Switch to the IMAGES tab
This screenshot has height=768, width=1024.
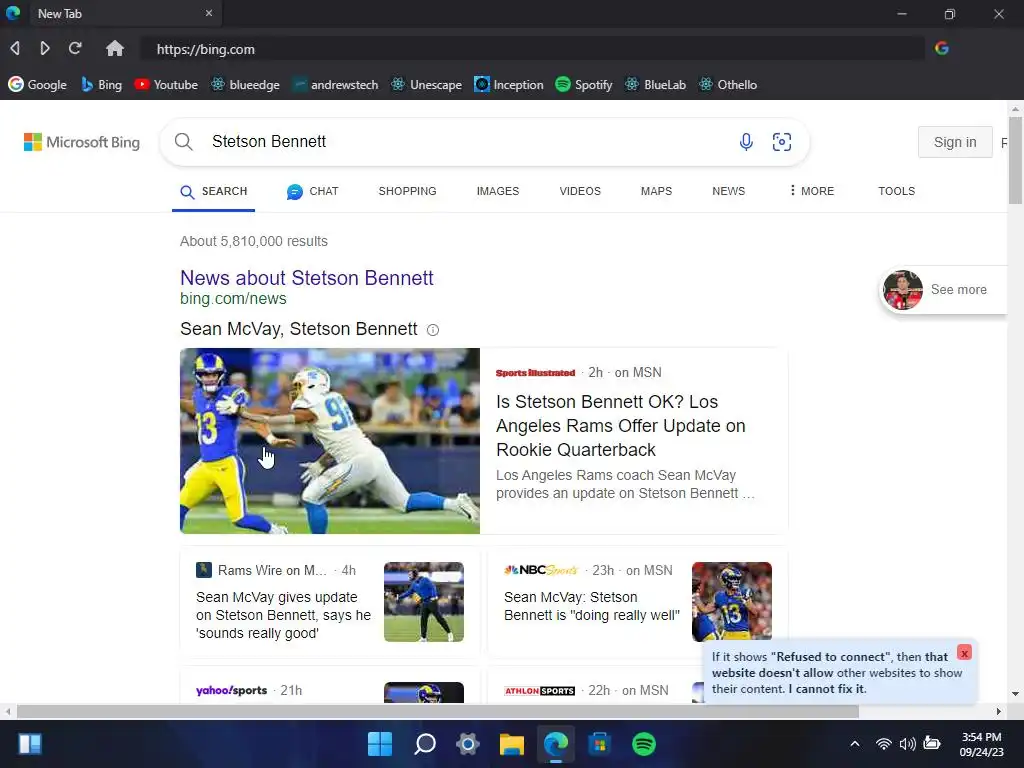click(x=498, y=191)
